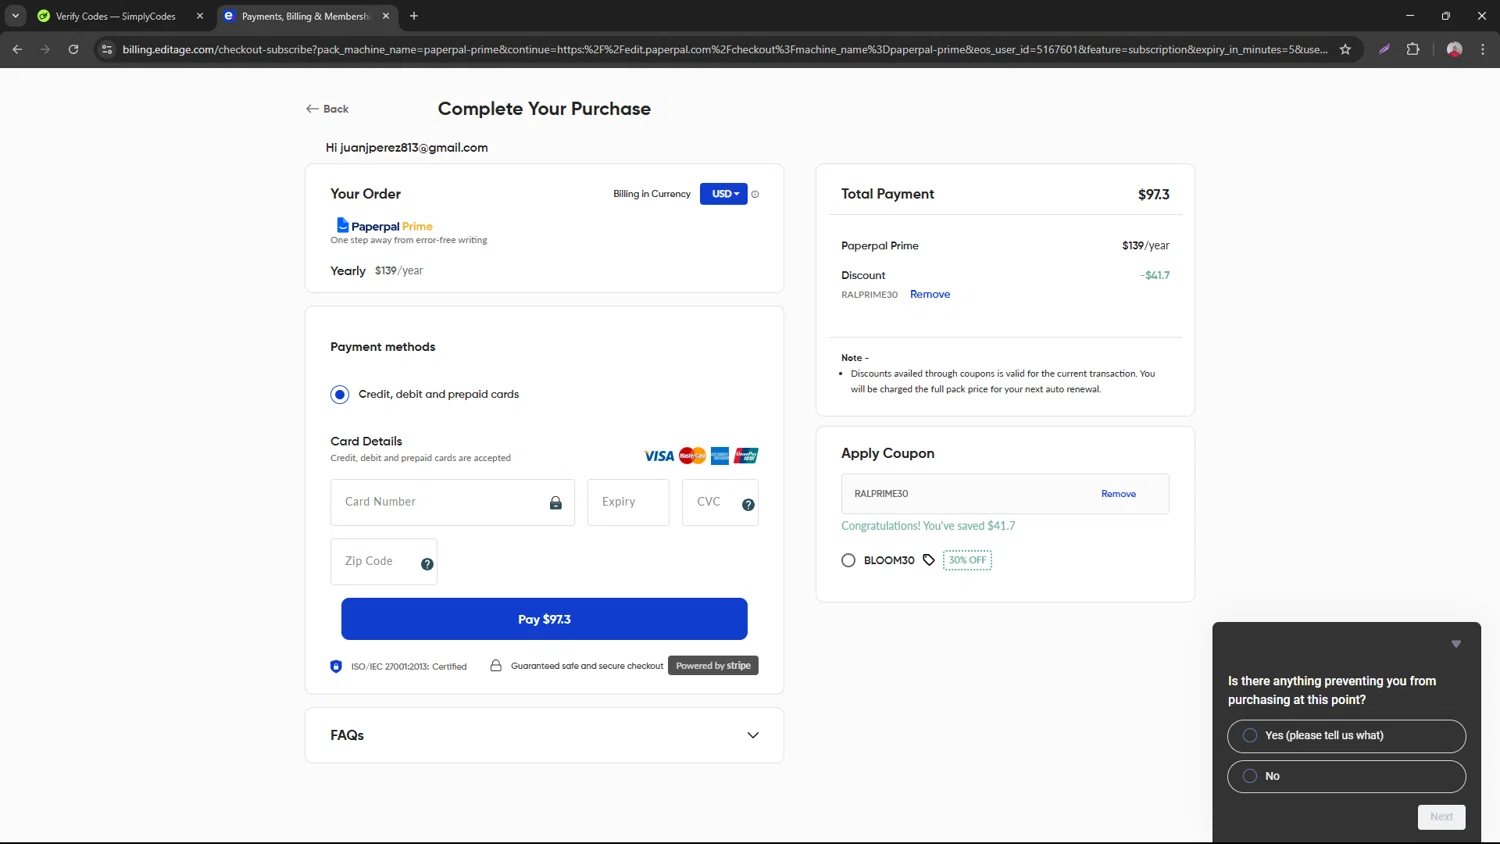The width and height of the screenshot is (1500, 844).
Task: Click the American Express logo
Action: (720, 456)
